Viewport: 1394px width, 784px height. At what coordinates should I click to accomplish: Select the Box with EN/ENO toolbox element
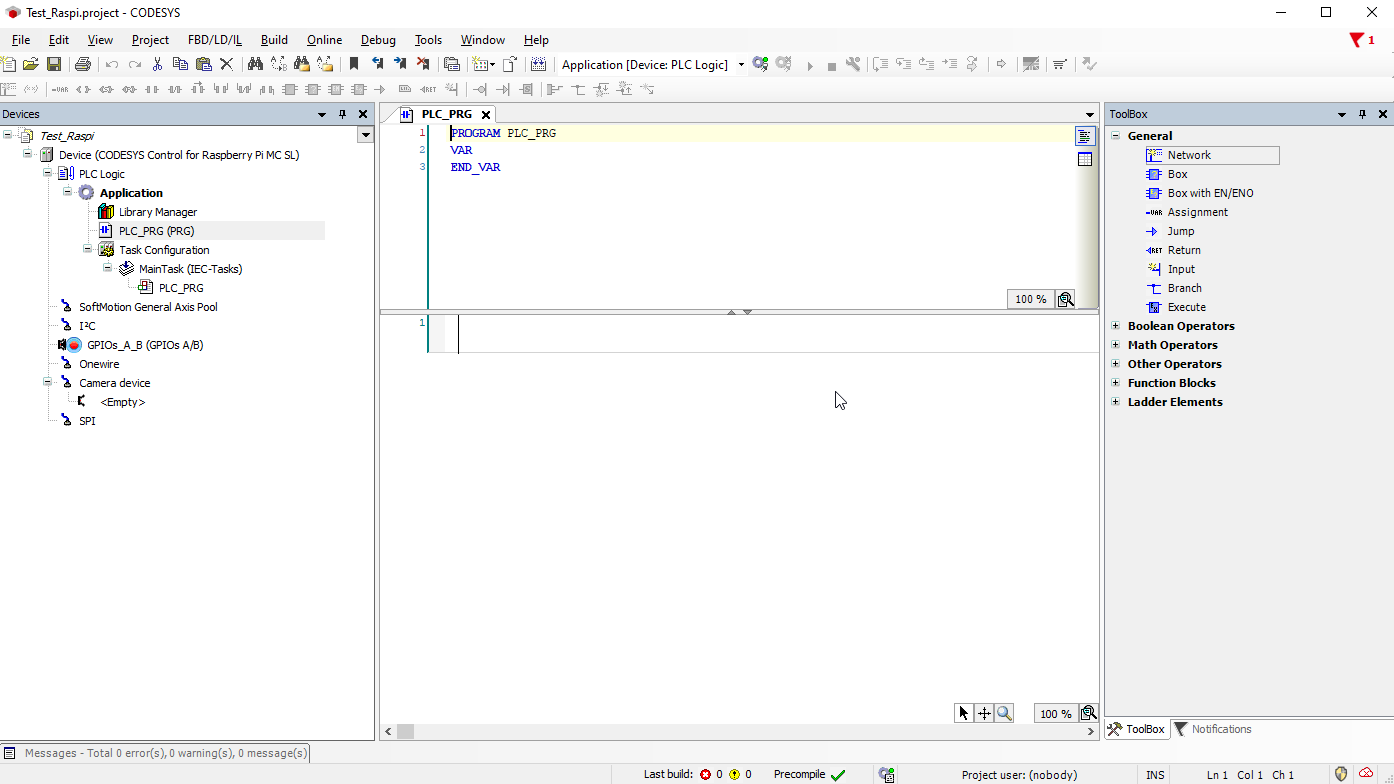(1210, 193)
